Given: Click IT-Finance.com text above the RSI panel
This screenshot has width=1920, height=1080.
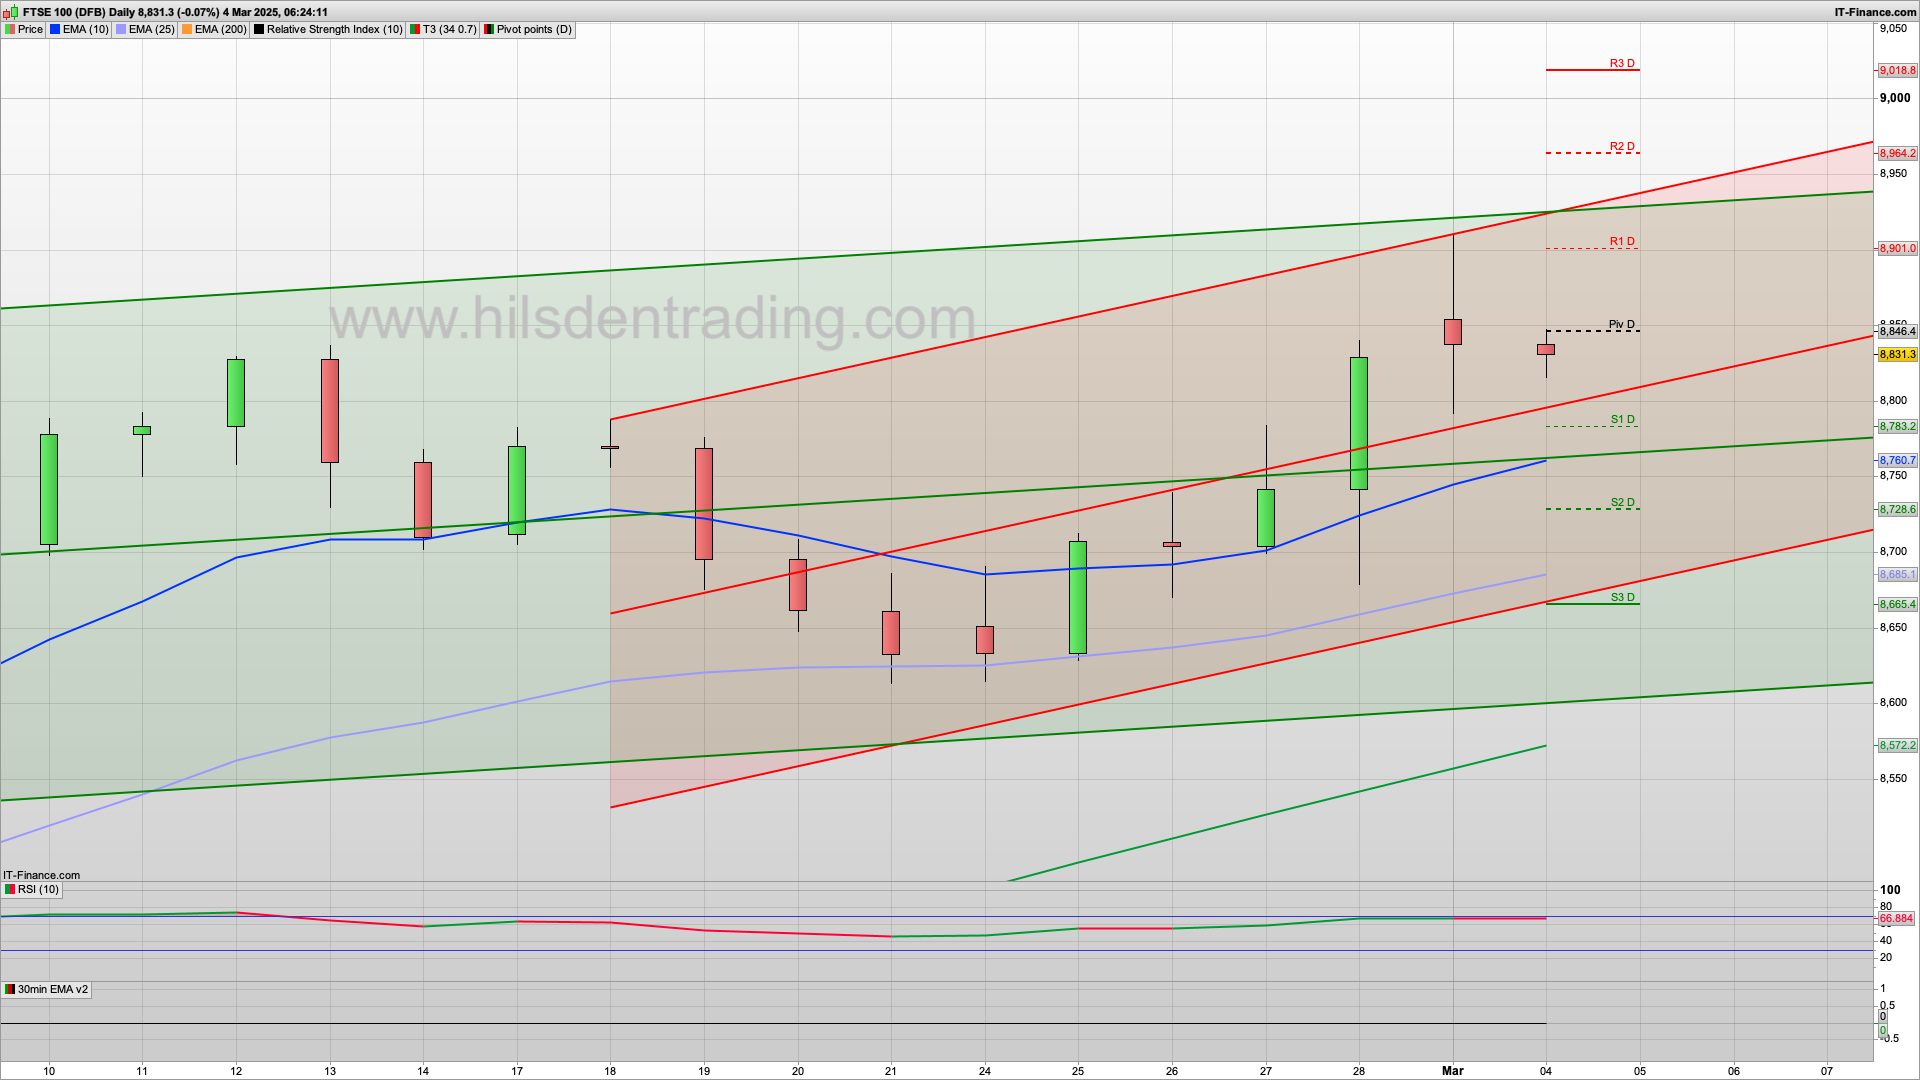Looking at the screenshot, I should pos(41,875).
